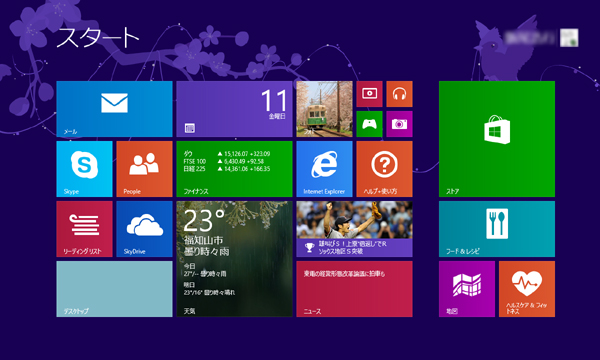
Task: Open the Mail (メール) tile
Action: (x=114, y=109)
